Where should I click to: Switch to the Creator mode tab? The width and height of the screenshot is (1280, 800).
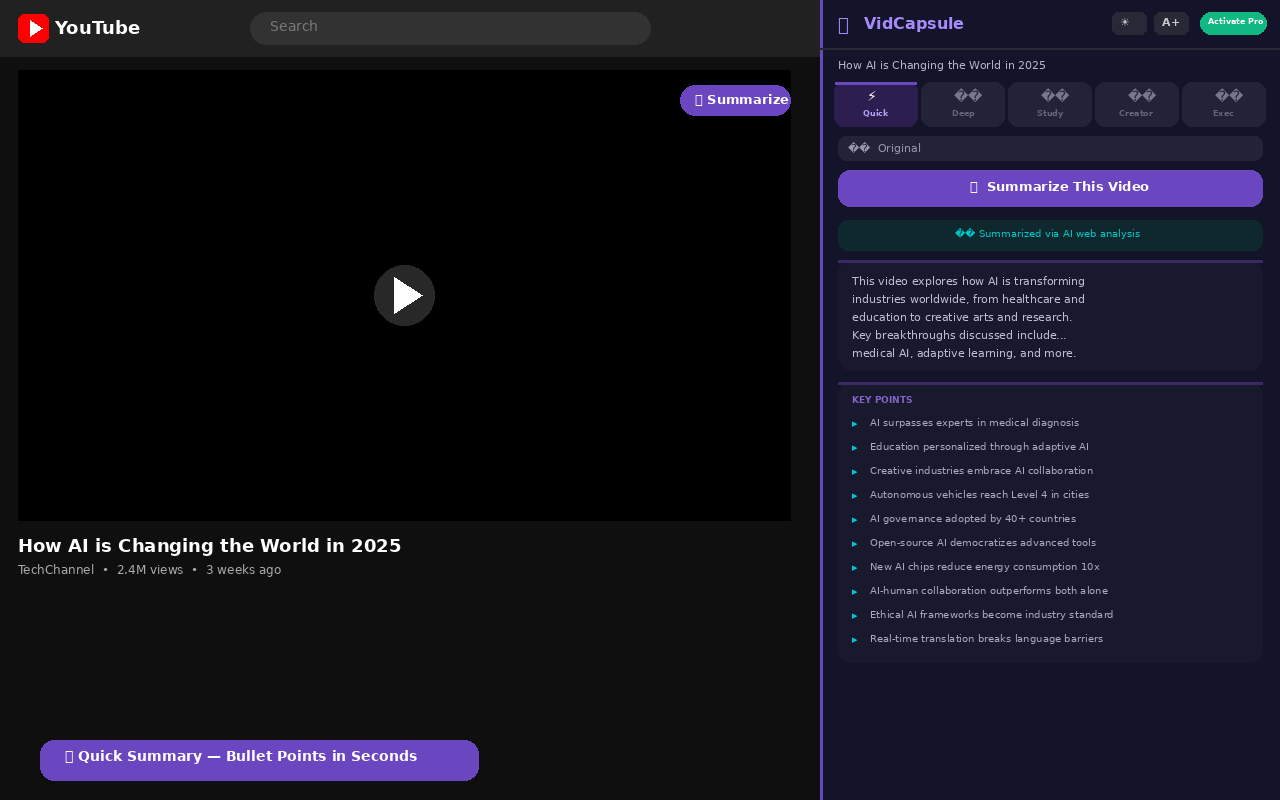click(1136, 104)
